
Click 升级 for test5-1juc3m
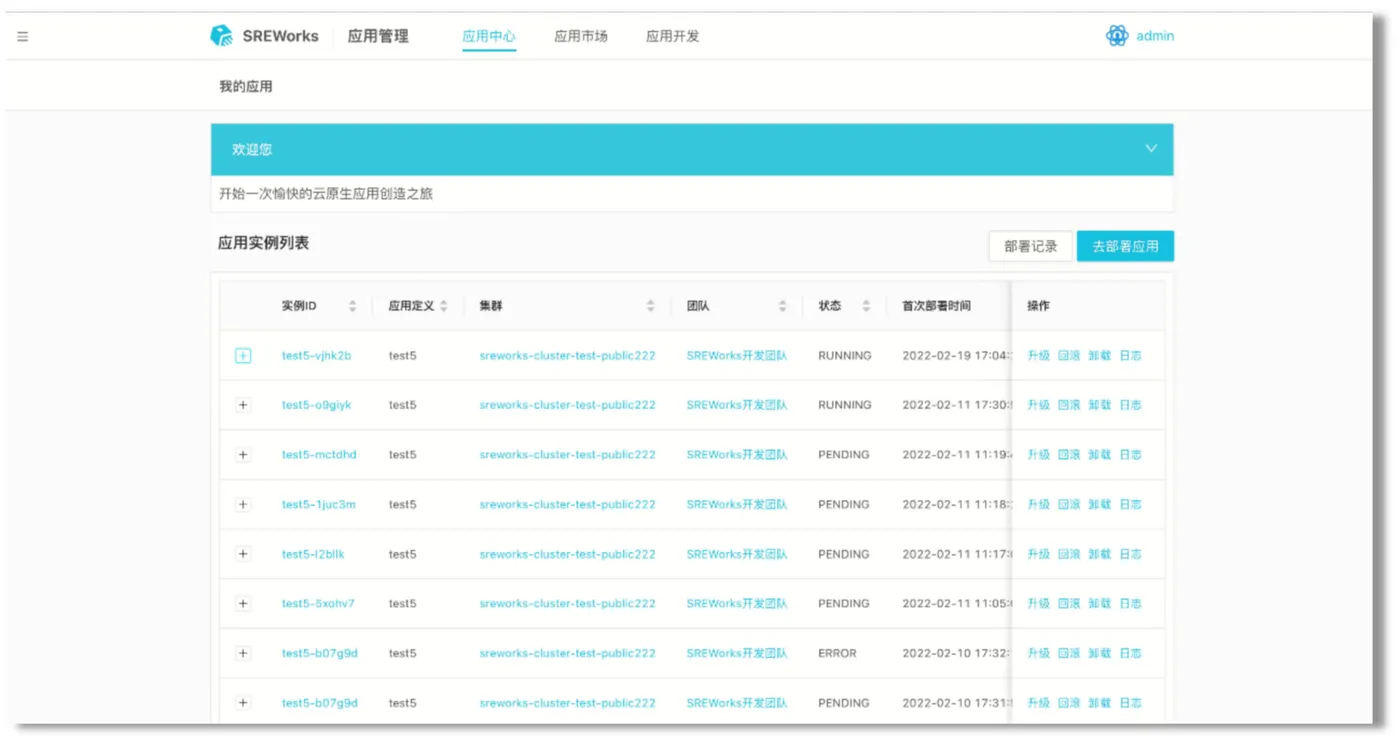1038,505
